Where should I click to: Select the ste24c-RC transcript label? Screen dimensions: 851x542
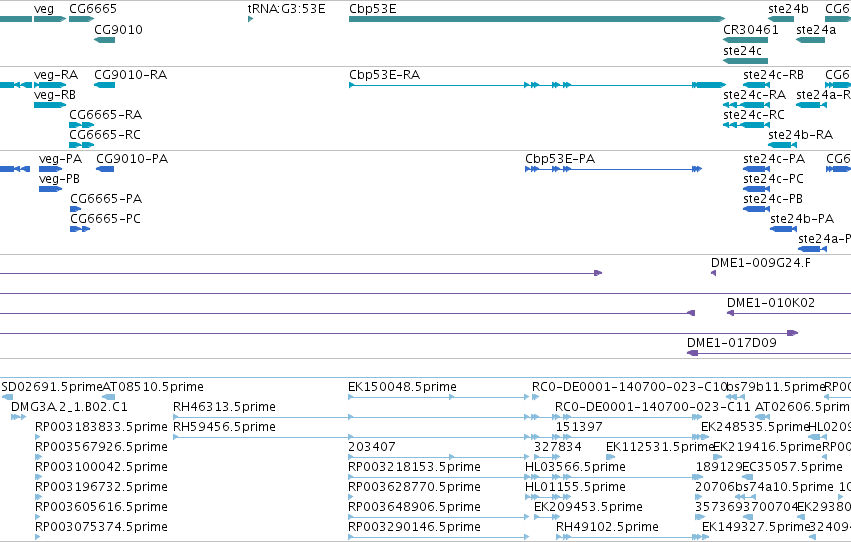tap(754, 115)
